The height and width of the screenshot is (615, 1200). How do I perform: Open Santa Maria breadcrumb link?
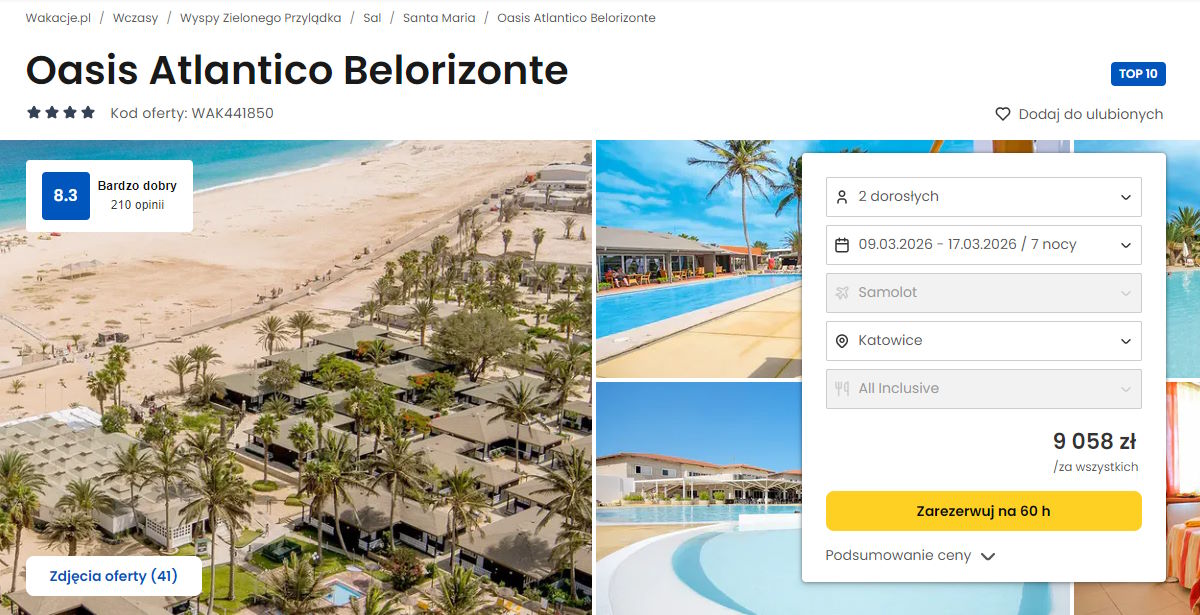coord(439,18)
